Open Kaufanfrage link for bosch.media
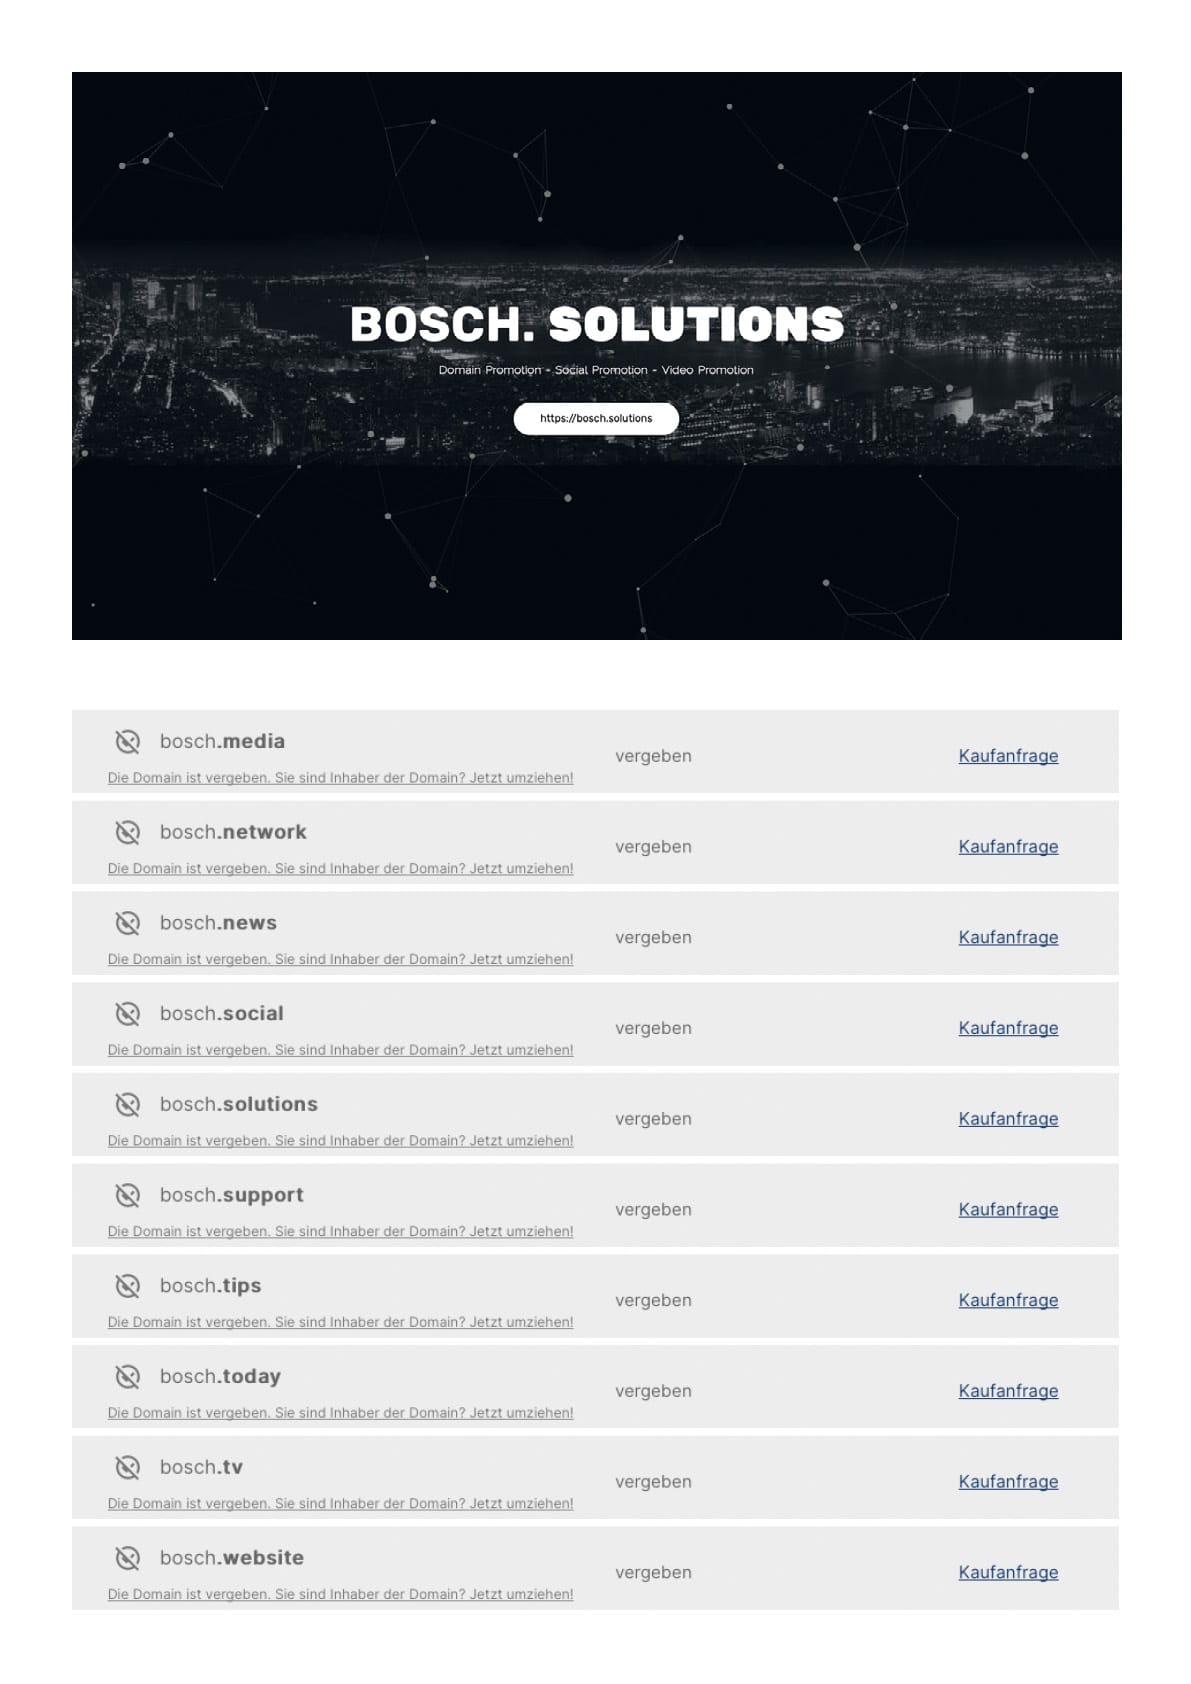1191x1684 pixels. [x=1008, y=756]
